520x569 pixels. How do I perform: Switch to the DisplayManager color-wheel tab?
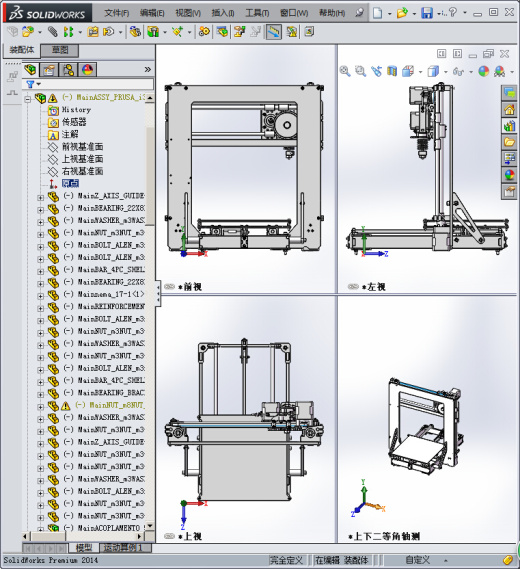(87, 69)
